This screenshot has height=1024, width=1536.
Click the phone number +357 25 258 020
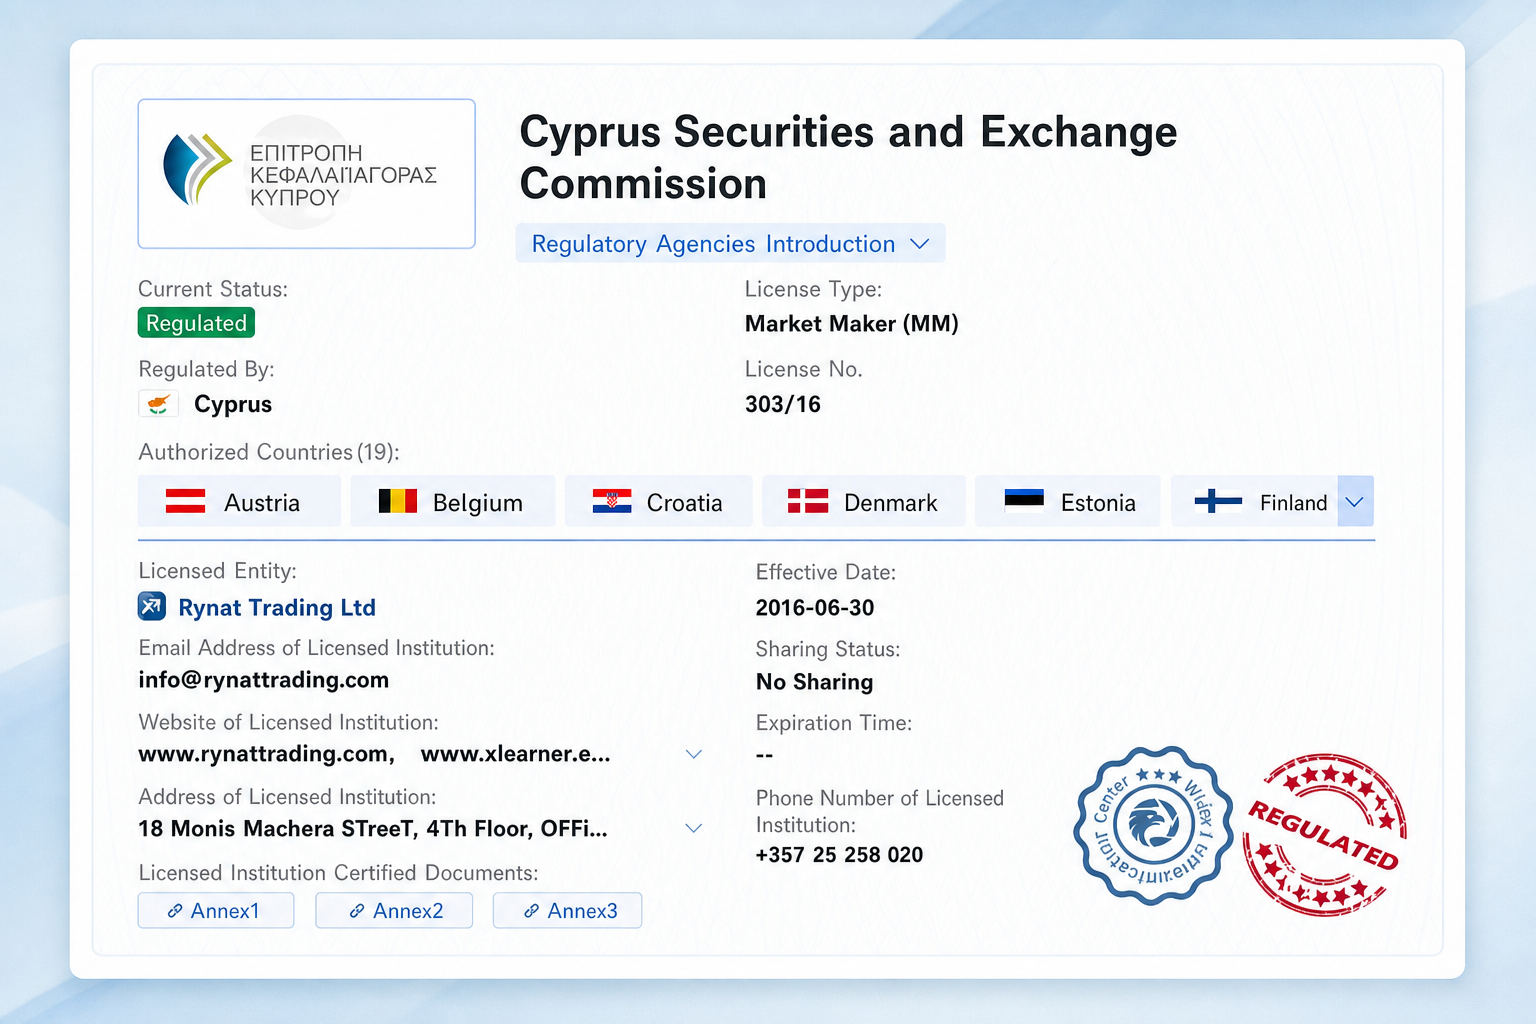click(x=840, y=855)
